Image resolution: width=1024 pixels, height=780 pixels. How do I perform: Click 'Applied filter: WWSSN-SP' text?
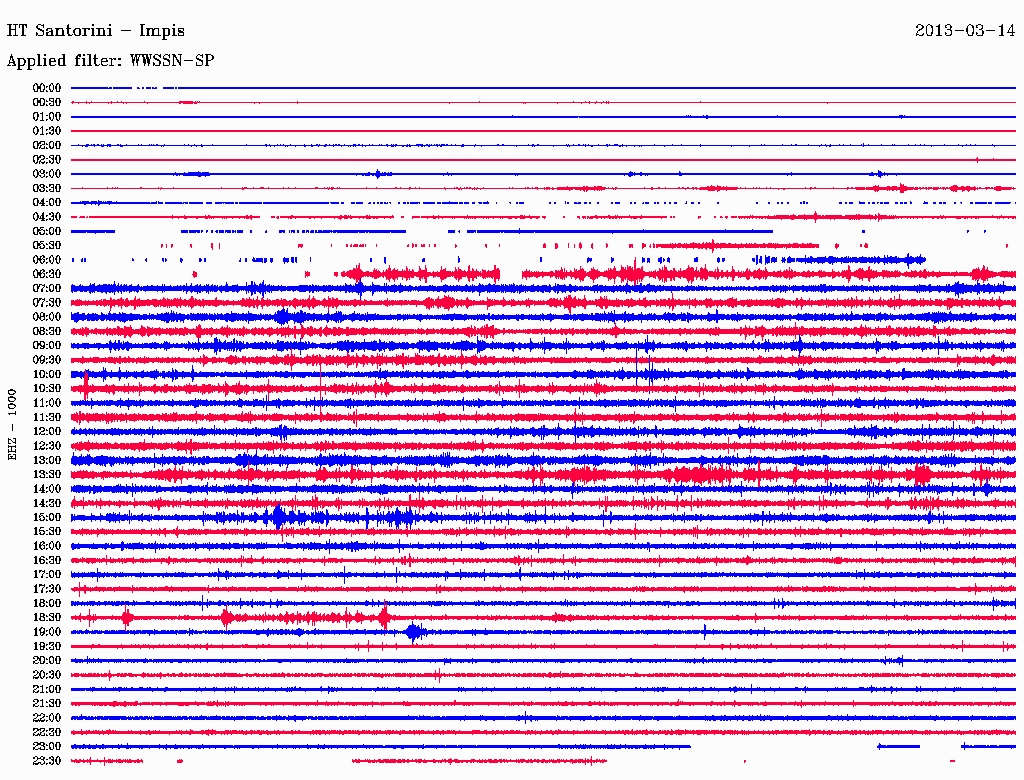(110, 61)
